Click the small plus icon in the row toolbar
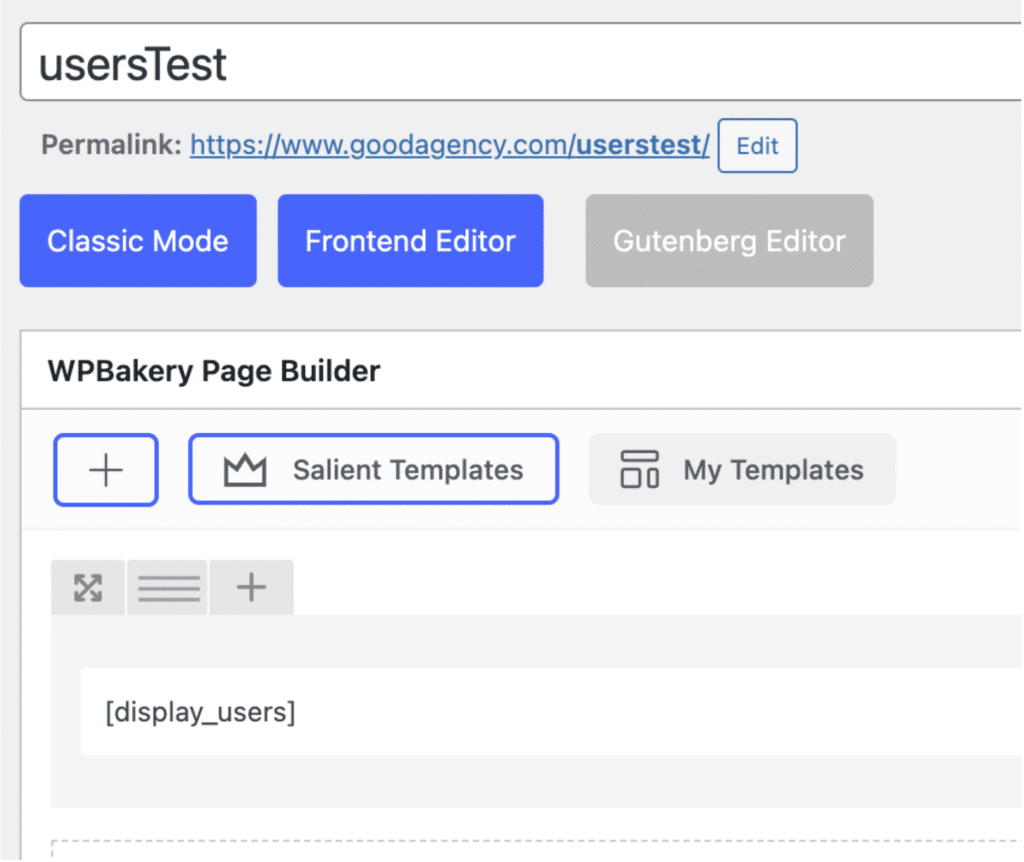Viewport: 1024px width, 862px height. pyautogui.click(x=251, y=587)
